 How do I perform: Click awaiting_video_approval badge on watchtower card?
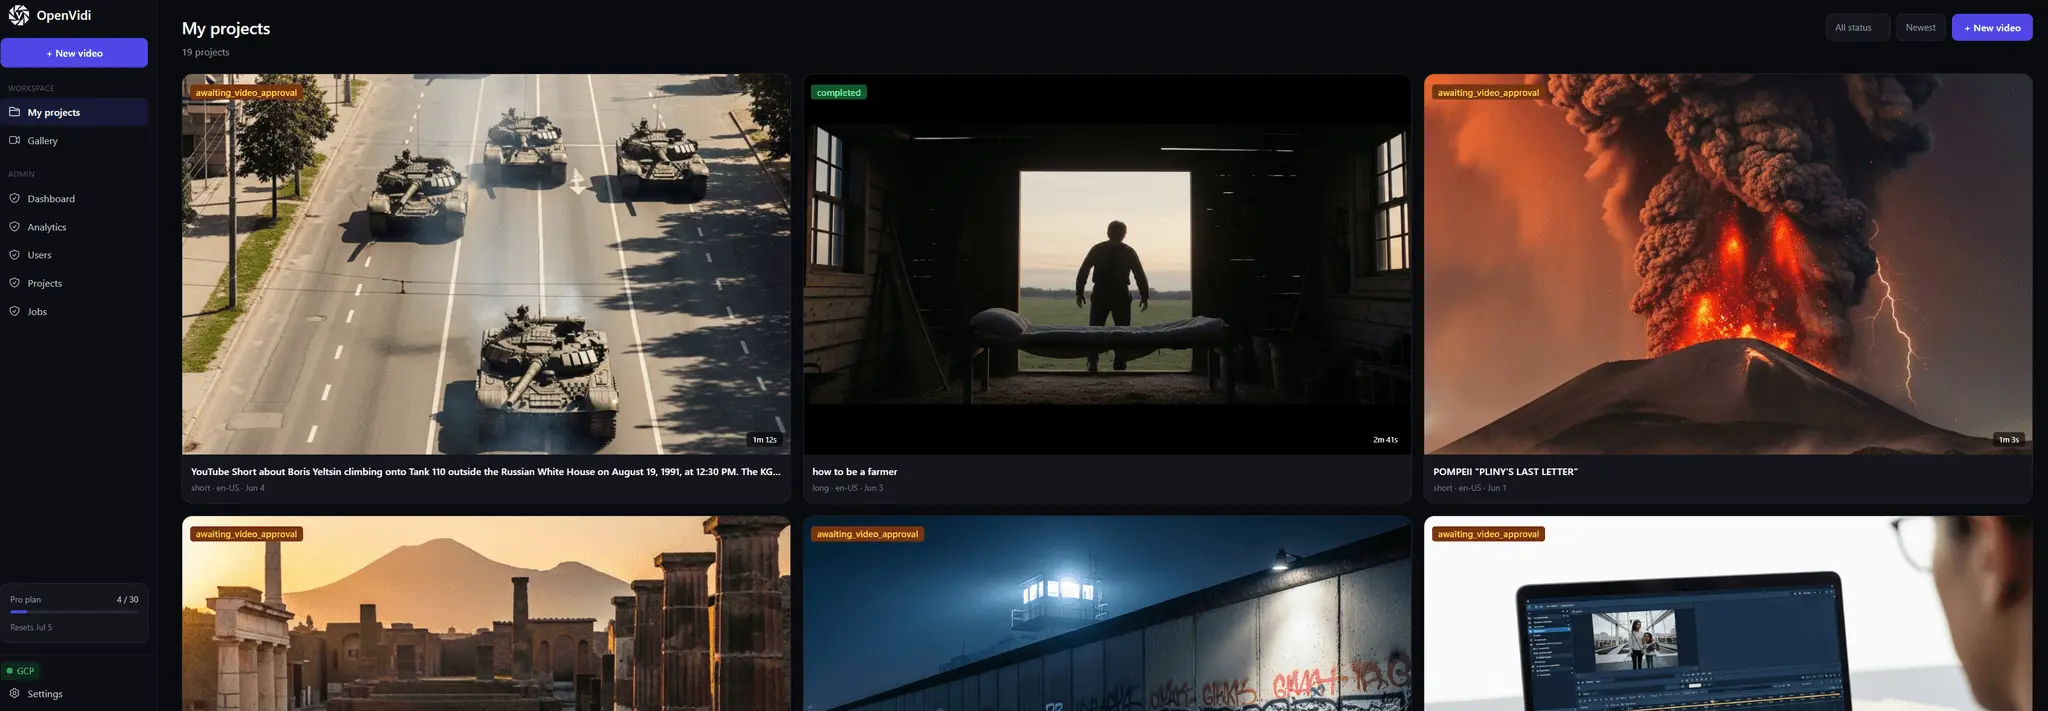[867, 534]
